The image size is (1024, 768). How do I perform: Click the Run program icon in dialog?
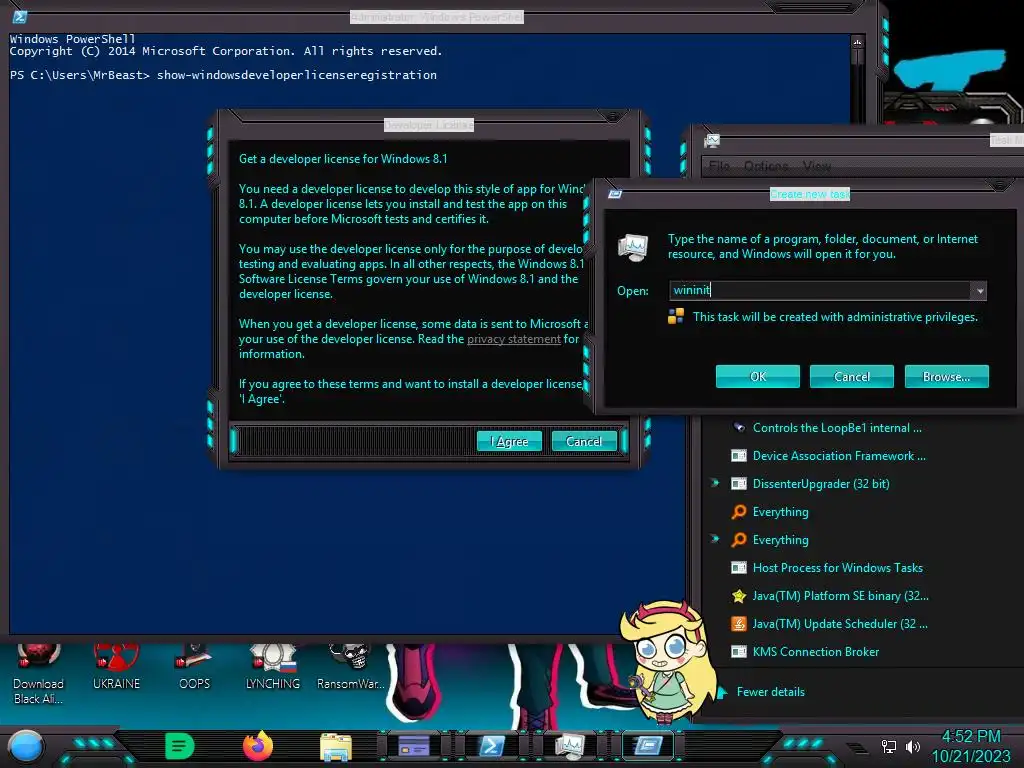pyautogui.click(x=633, y=247)
